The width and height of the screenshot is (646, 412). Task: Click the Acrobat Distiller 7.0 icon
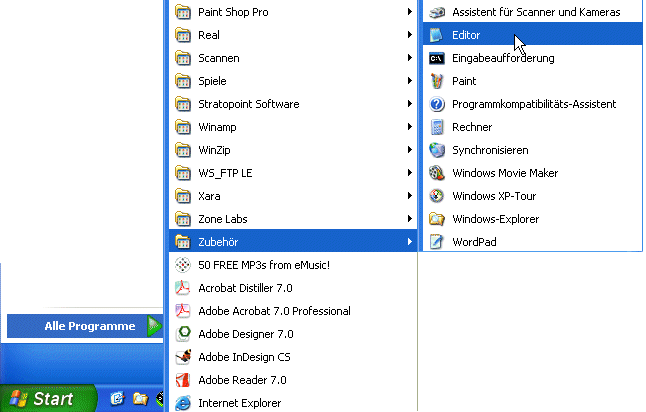point(182,288)
